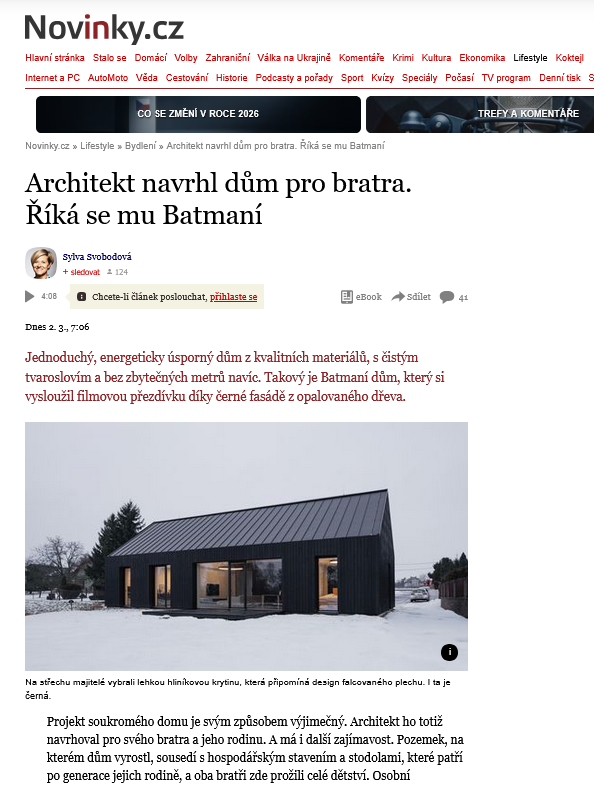The height and width of the screenshot is (786, 594).
Task: Click the photo info icon
Action: click(x=449, y=652)
